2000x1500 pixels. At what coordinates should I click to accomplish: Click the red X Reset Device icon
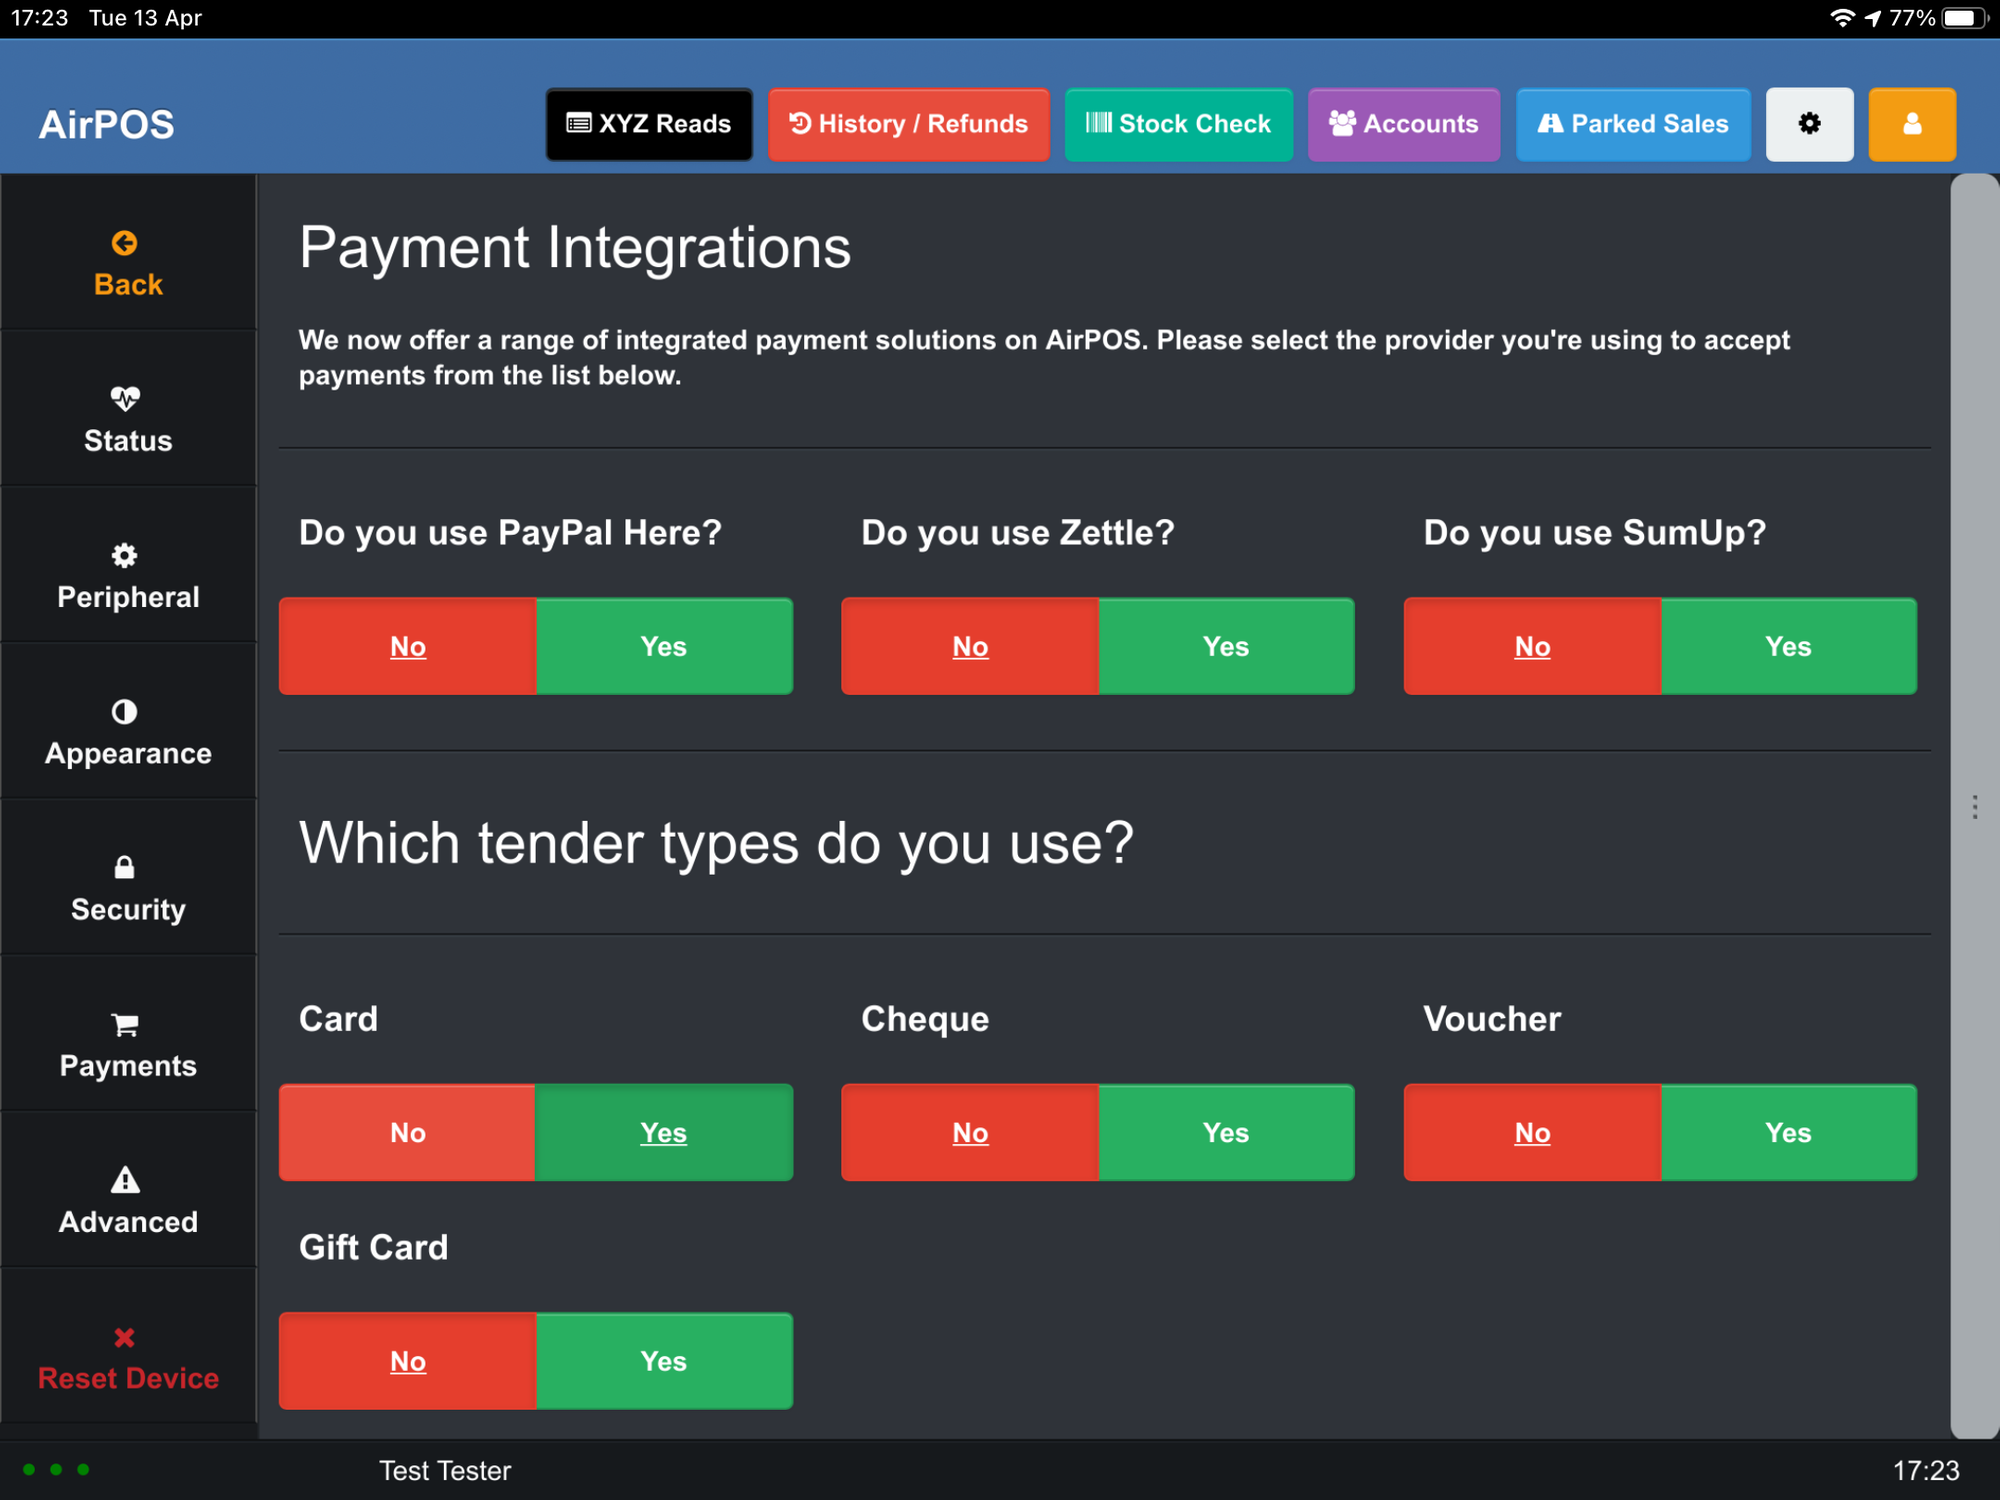pyautogui.click(x=125, y=1337)
